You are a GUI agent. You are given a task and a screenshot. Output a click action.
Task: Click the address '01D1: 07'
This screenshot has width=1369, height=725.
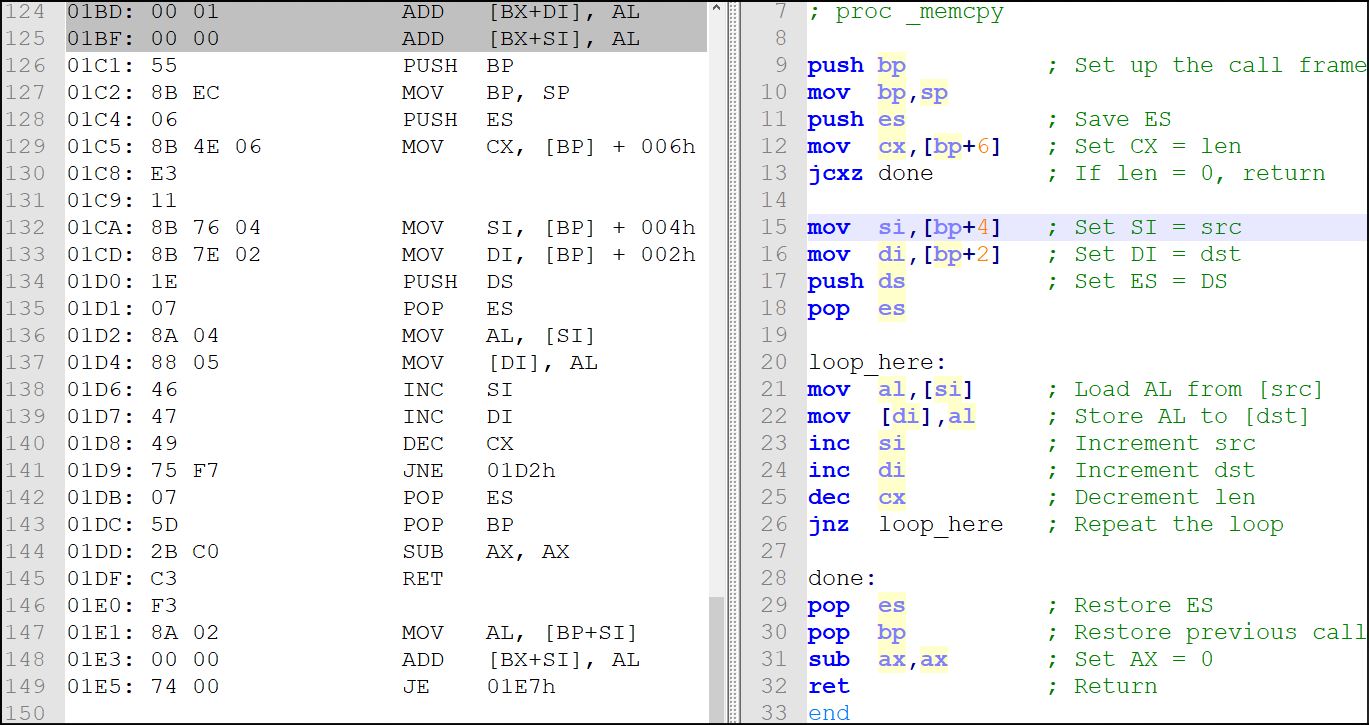click(x=122, y=310)
